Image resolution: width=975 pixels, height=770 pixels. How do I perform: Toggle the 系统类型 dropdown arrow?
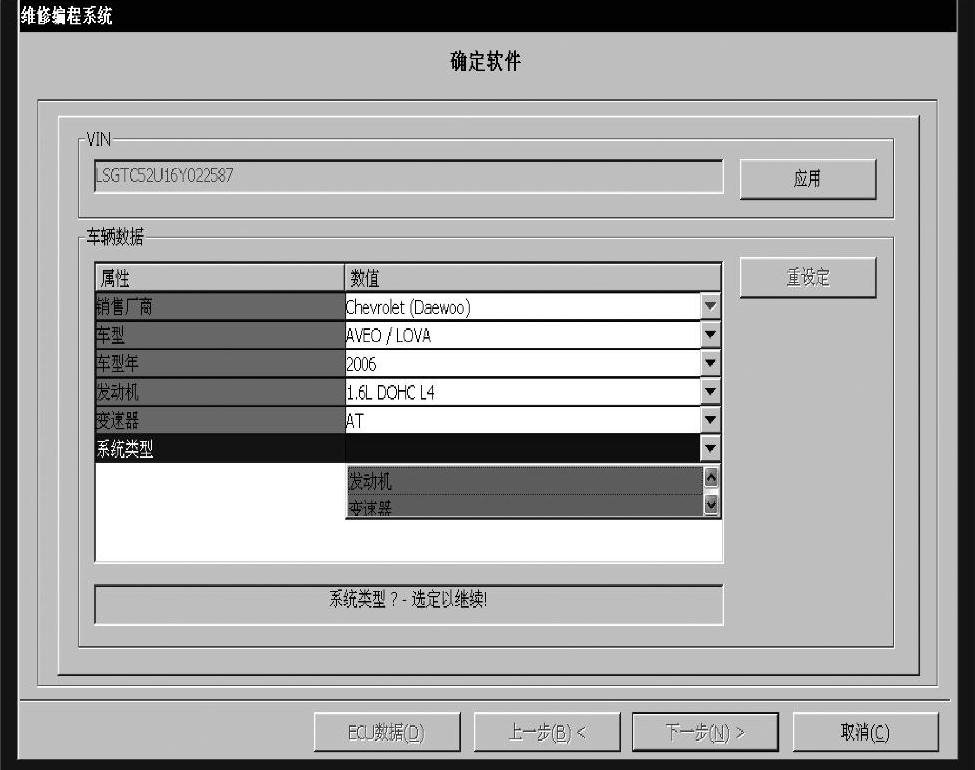click(710, 450)
